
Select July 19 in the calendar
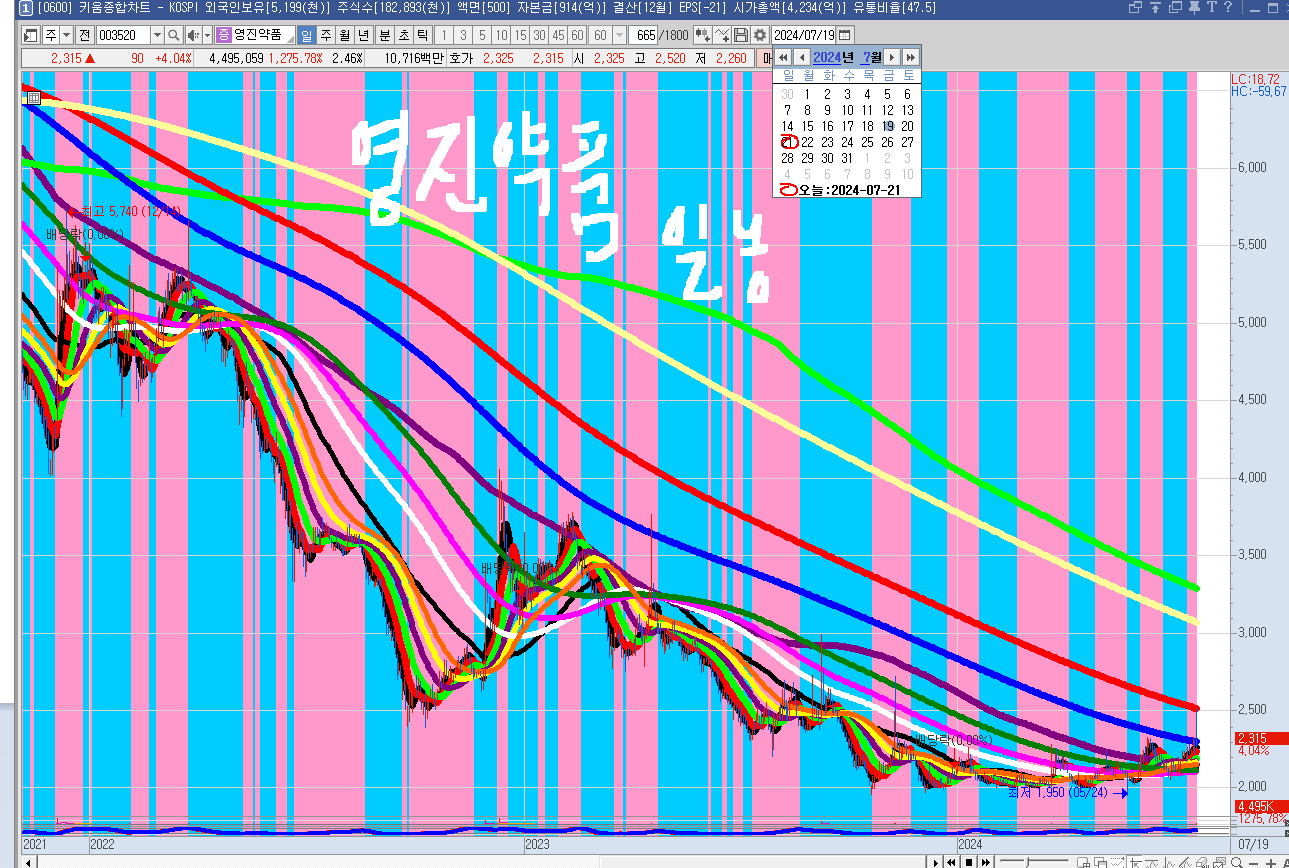887,126
